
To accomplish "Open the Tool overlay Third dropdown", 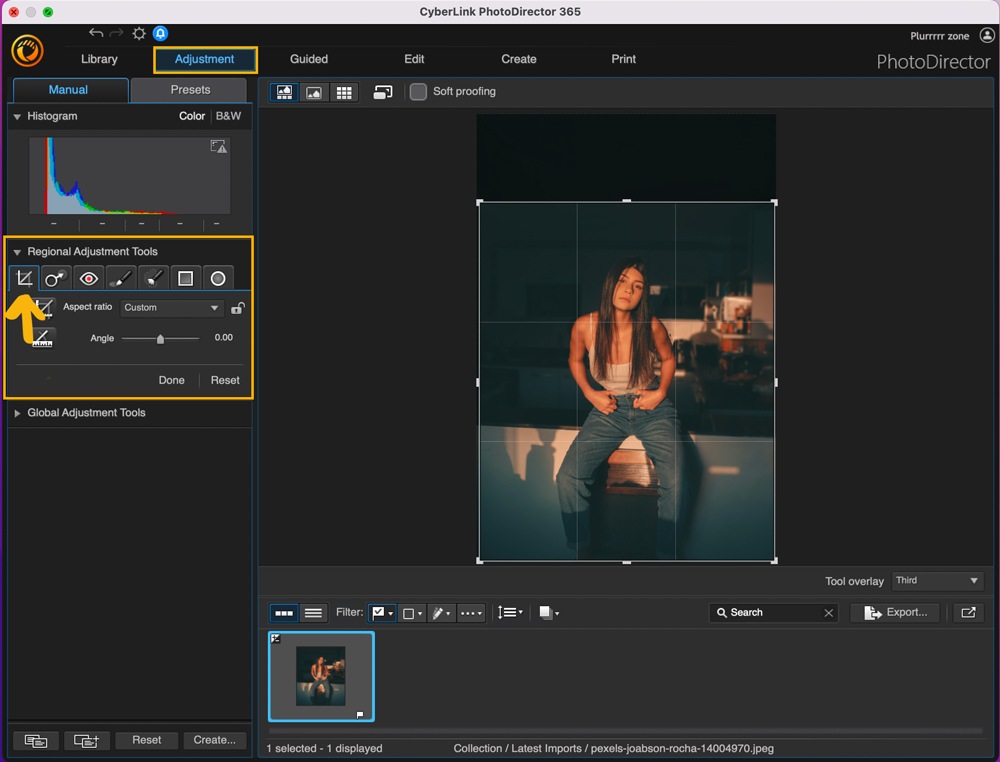I will (937, 581).
